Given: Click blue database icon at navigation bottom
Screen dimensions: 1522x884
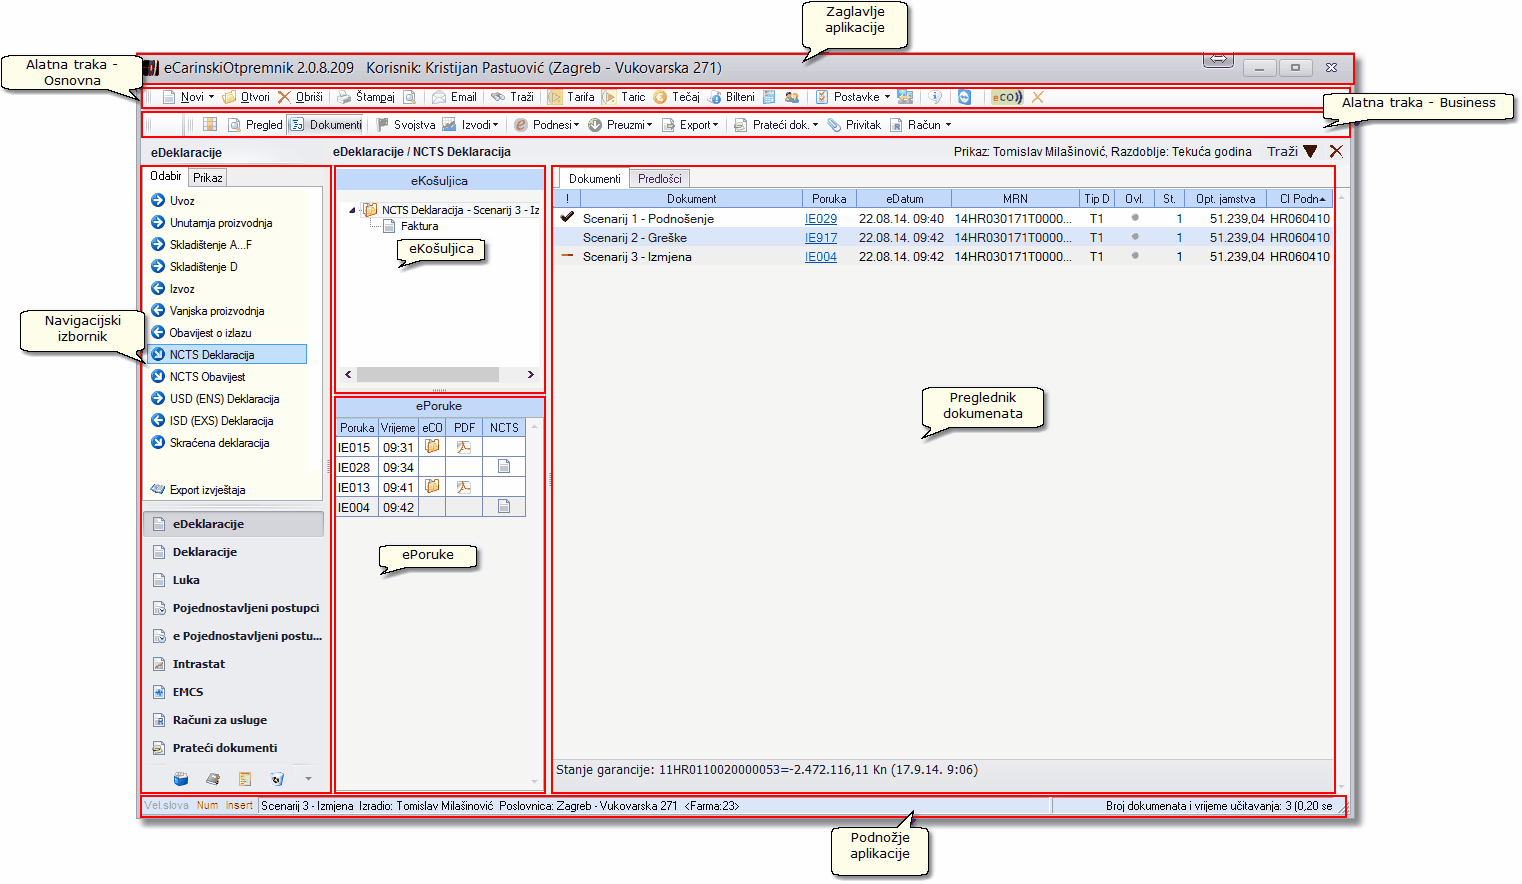Looking at the screenshot, I should tap(181, 779).
